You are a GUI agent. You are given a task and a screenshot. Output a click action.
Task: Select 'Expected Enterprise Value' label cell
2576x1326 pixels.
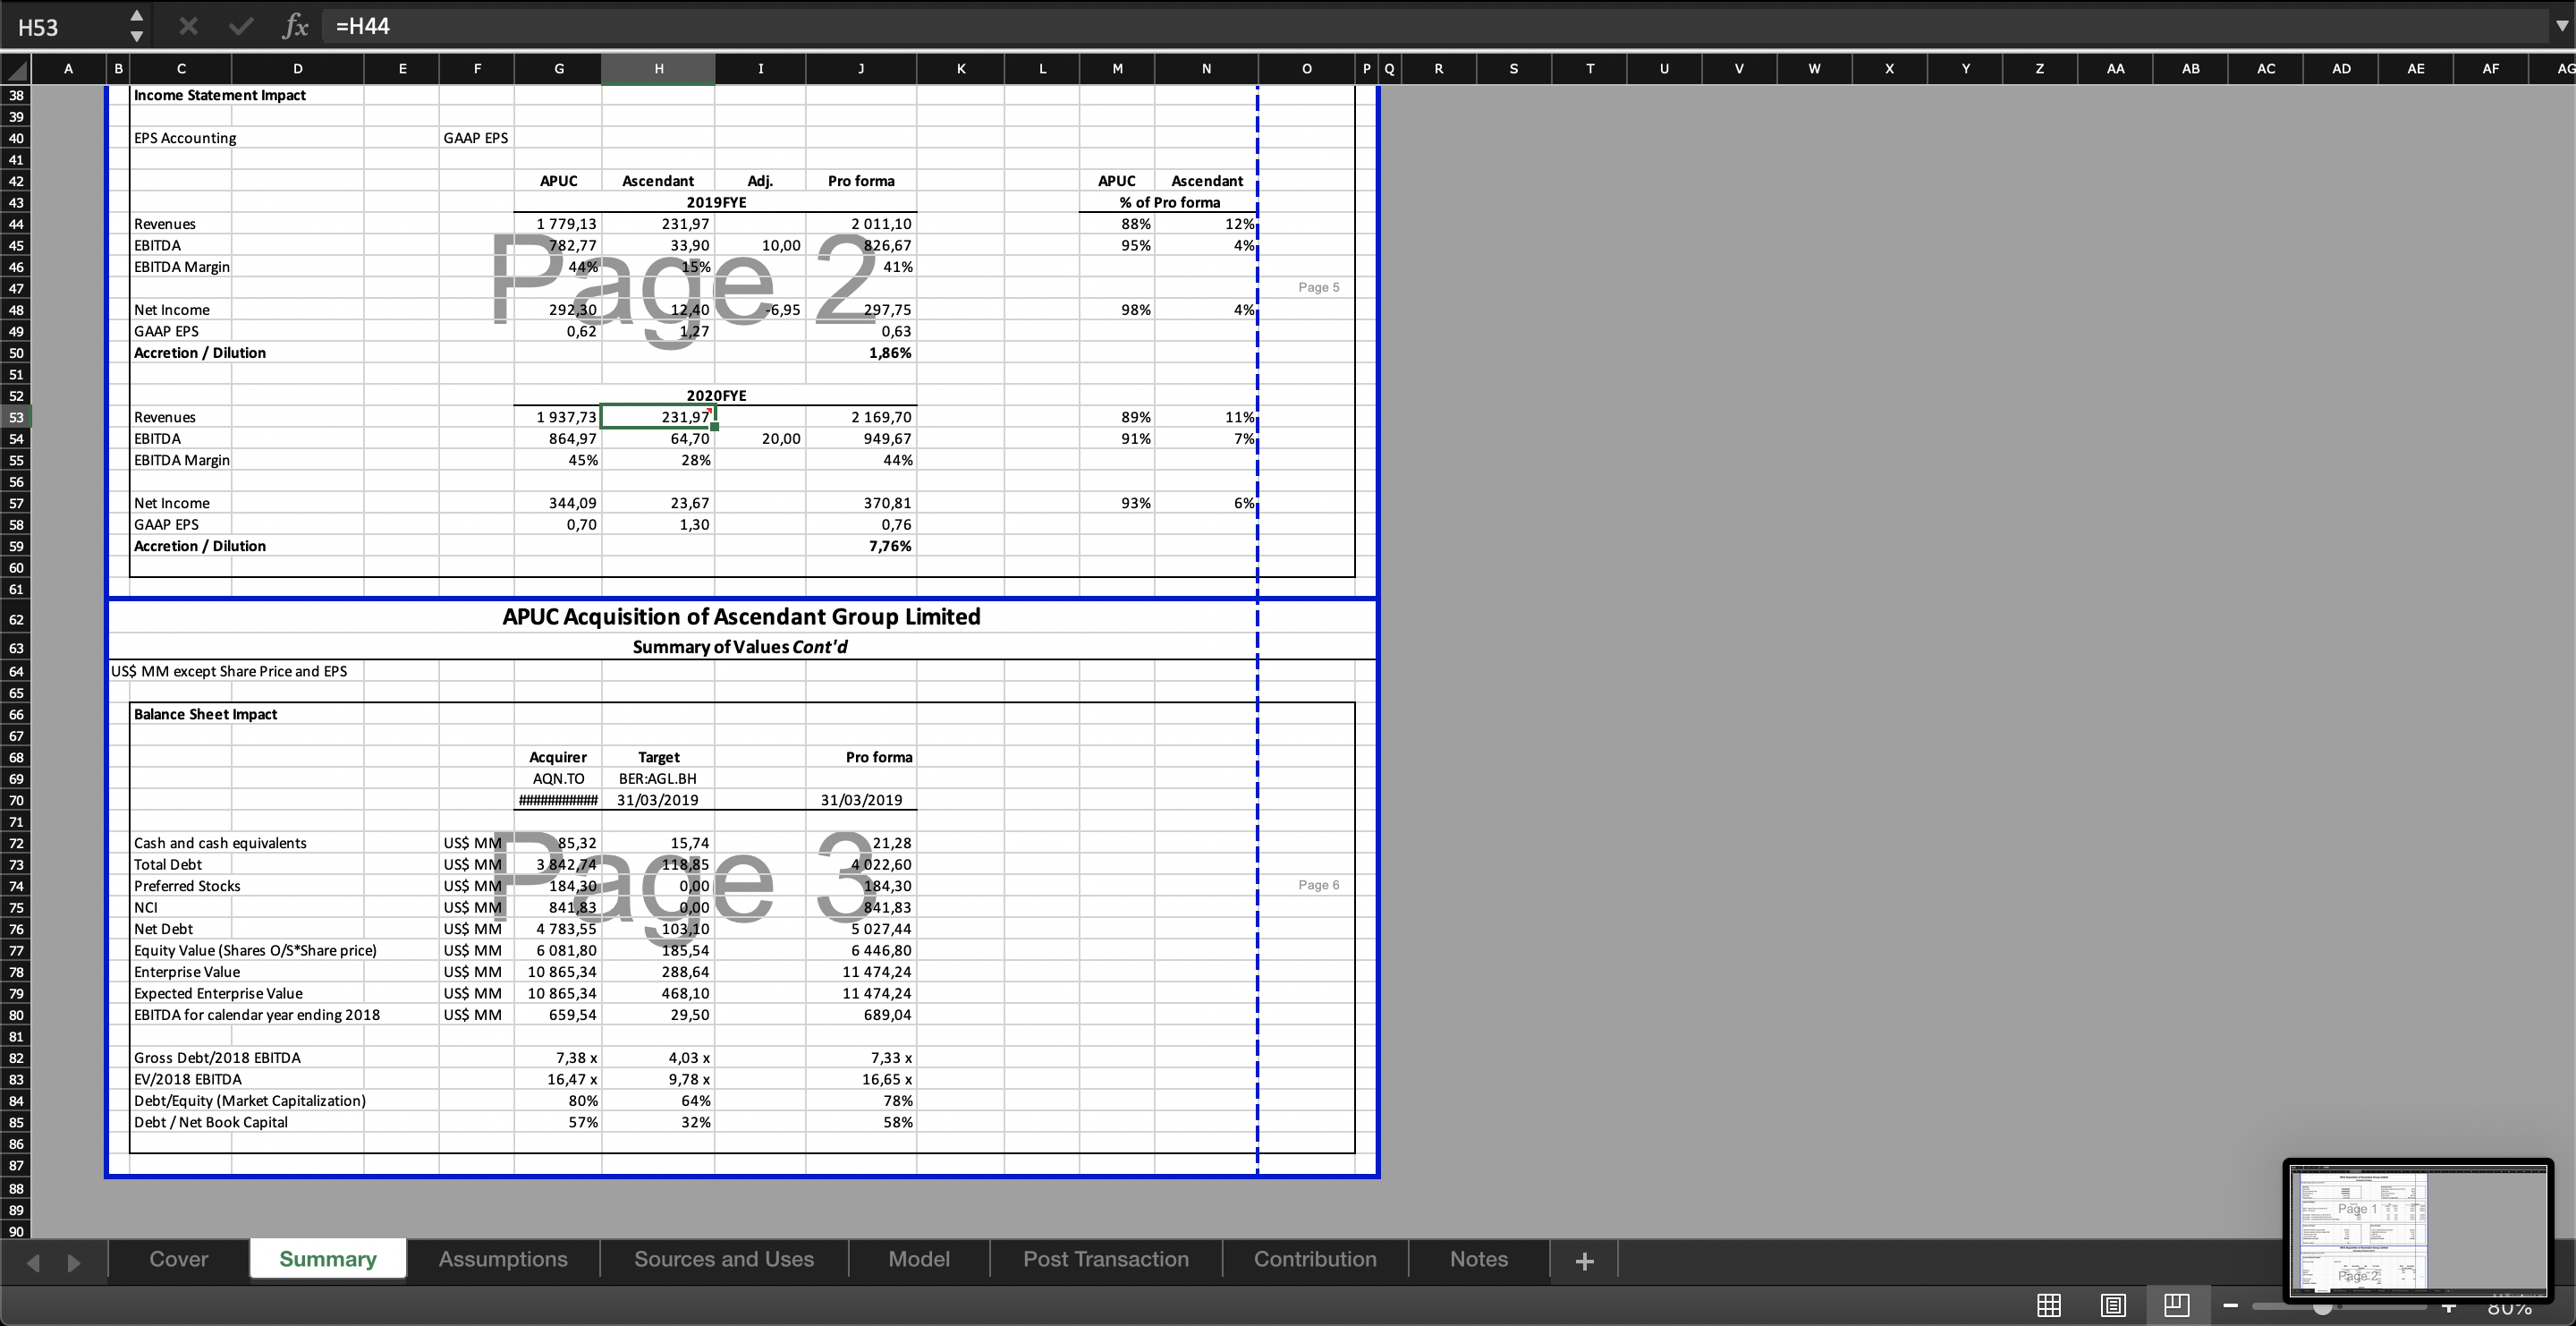(218, 993)
